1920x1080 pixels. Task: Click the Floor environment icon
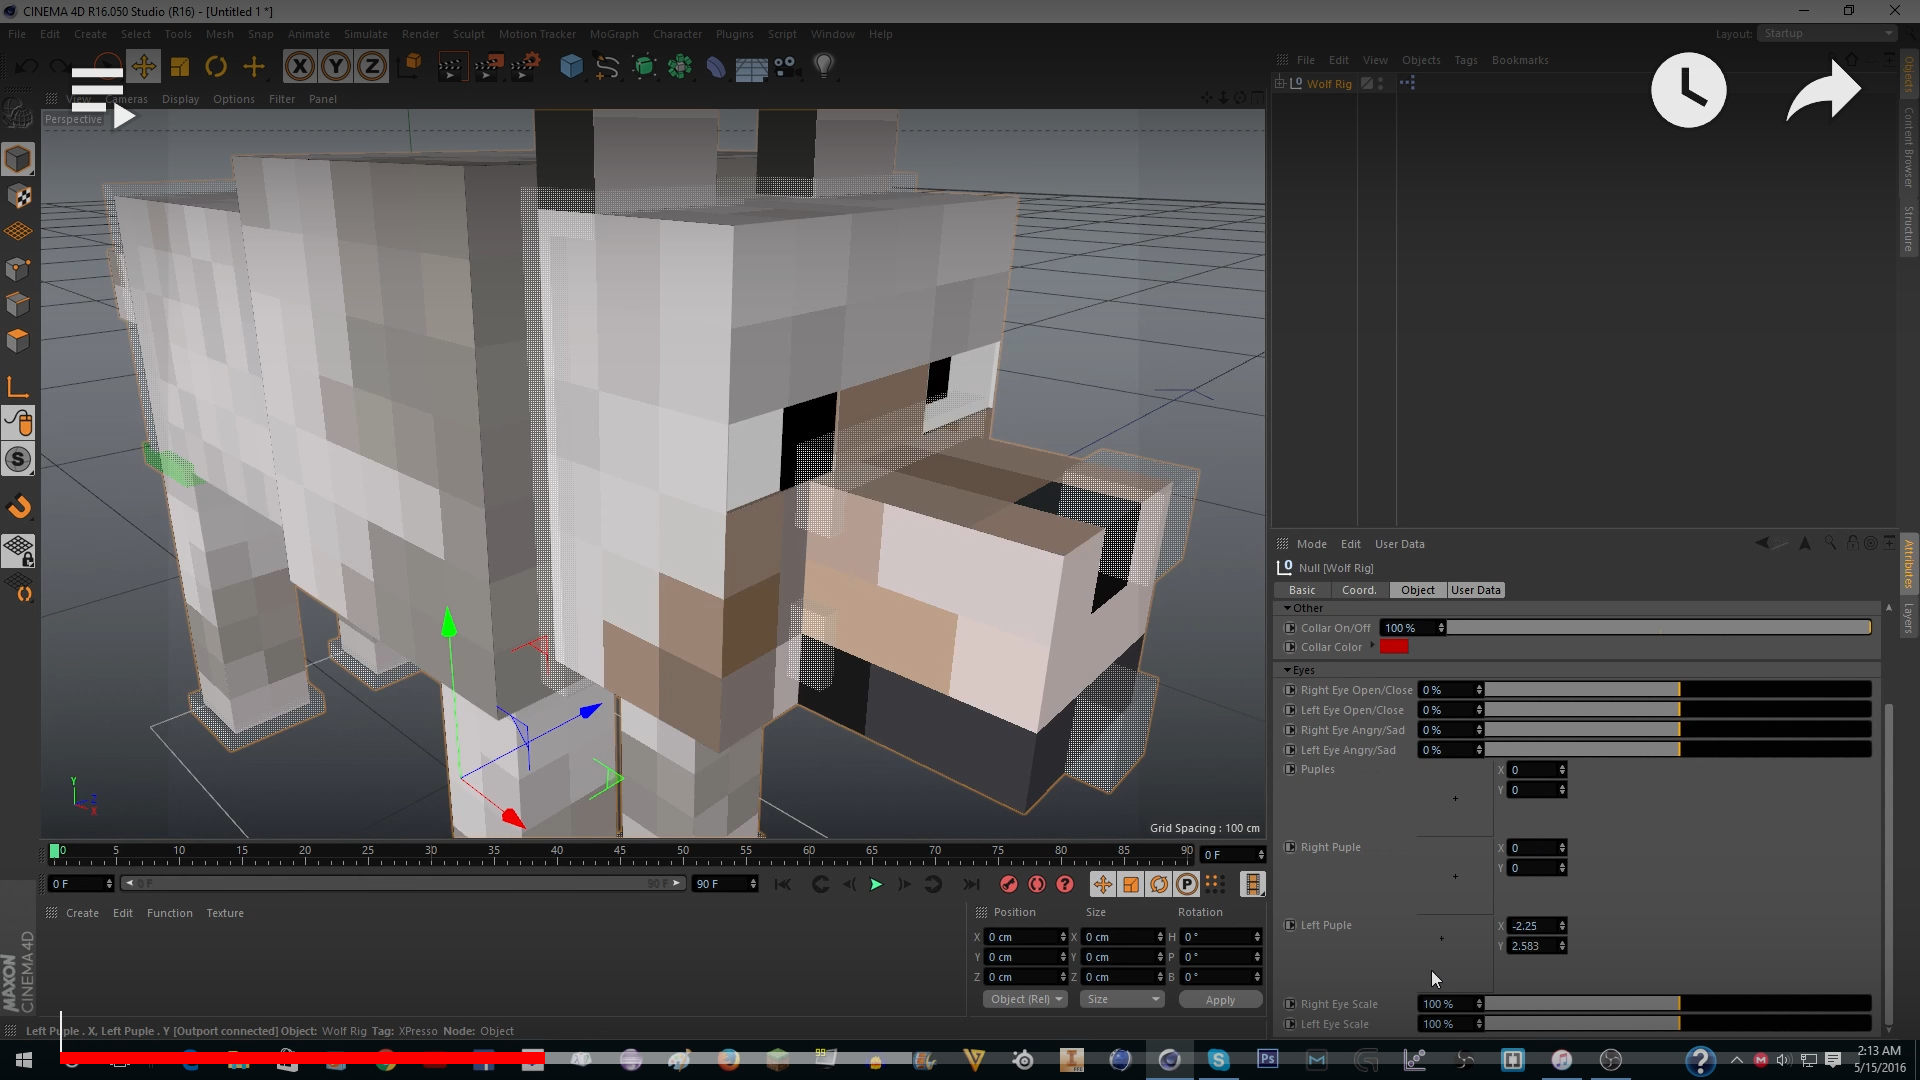coord(751,68)
